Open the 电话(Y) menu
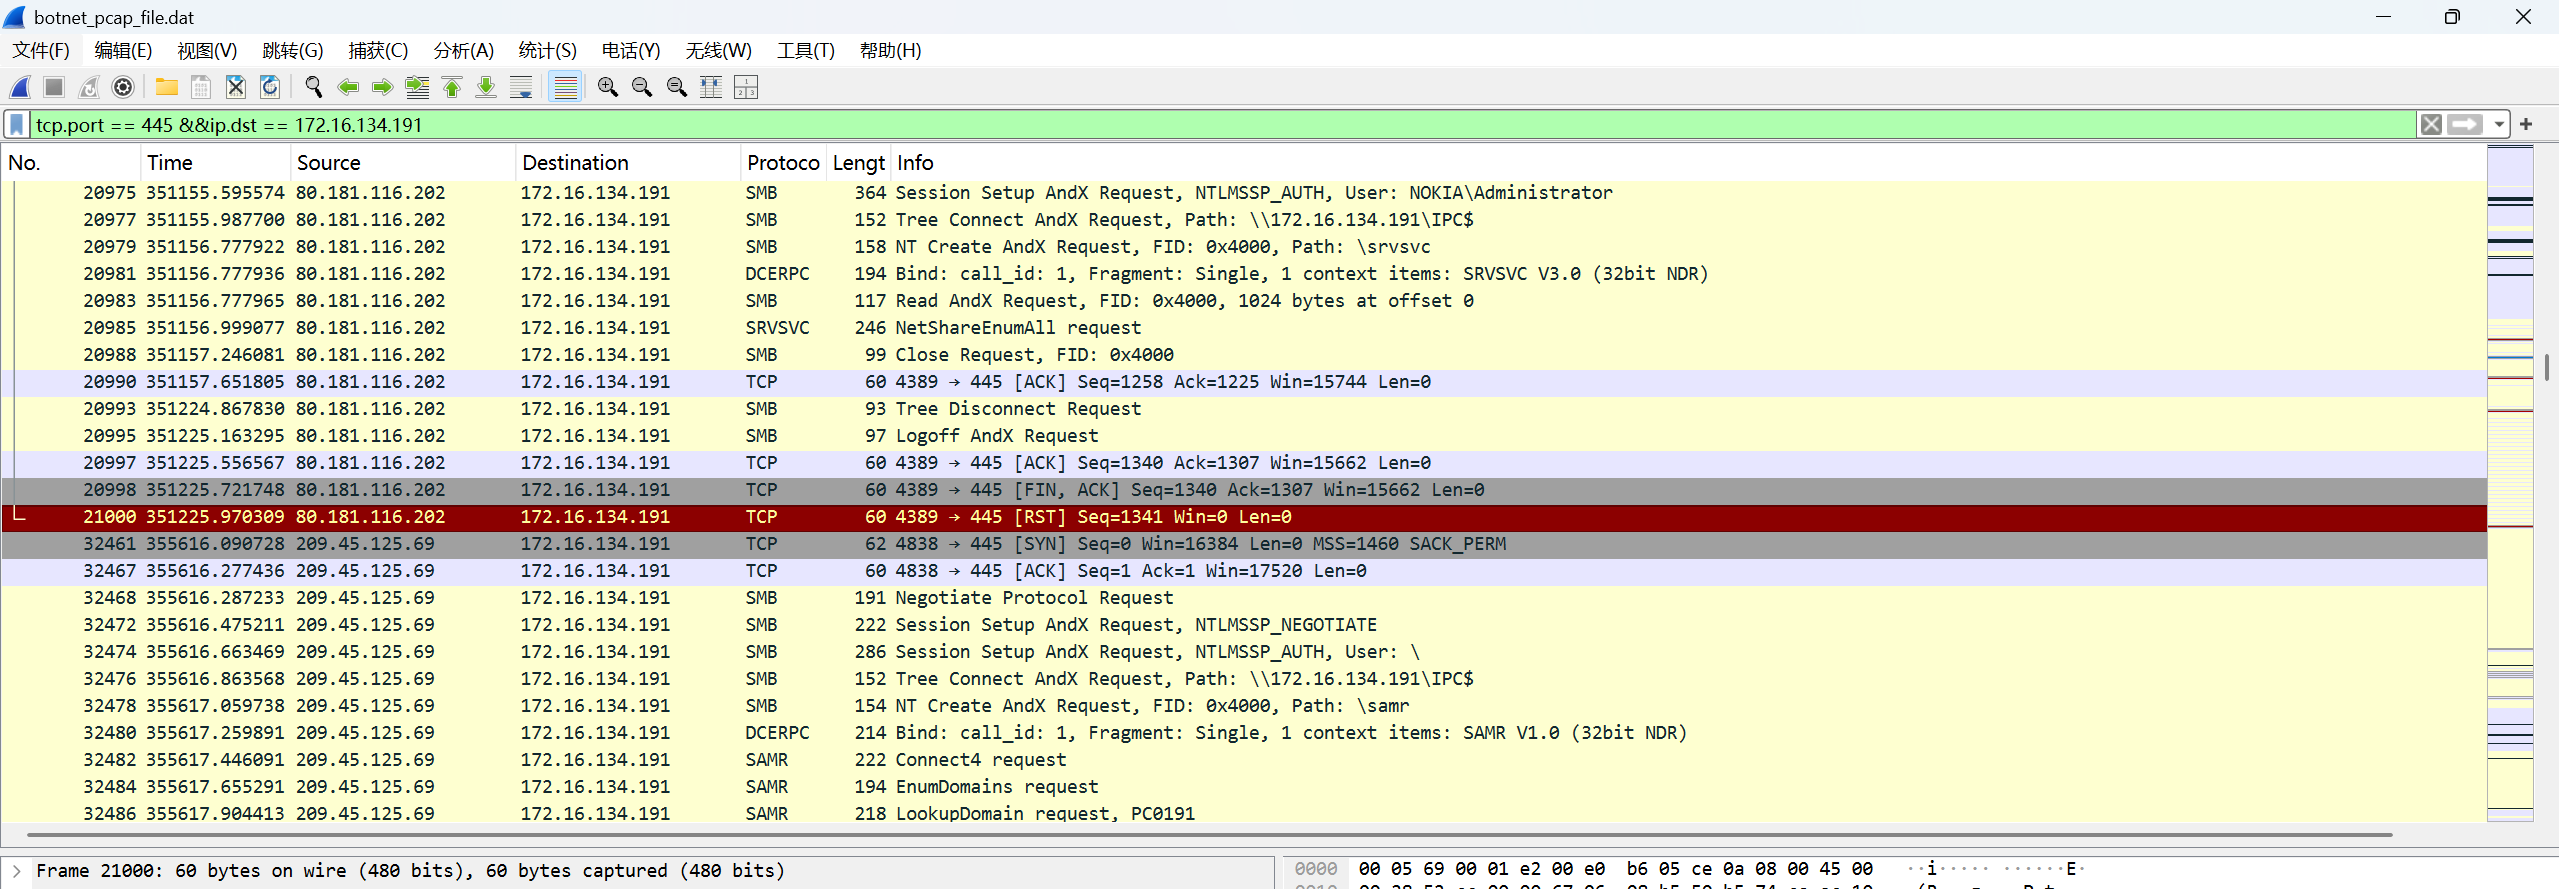The image size is (2559, 889). click(631, 50)
